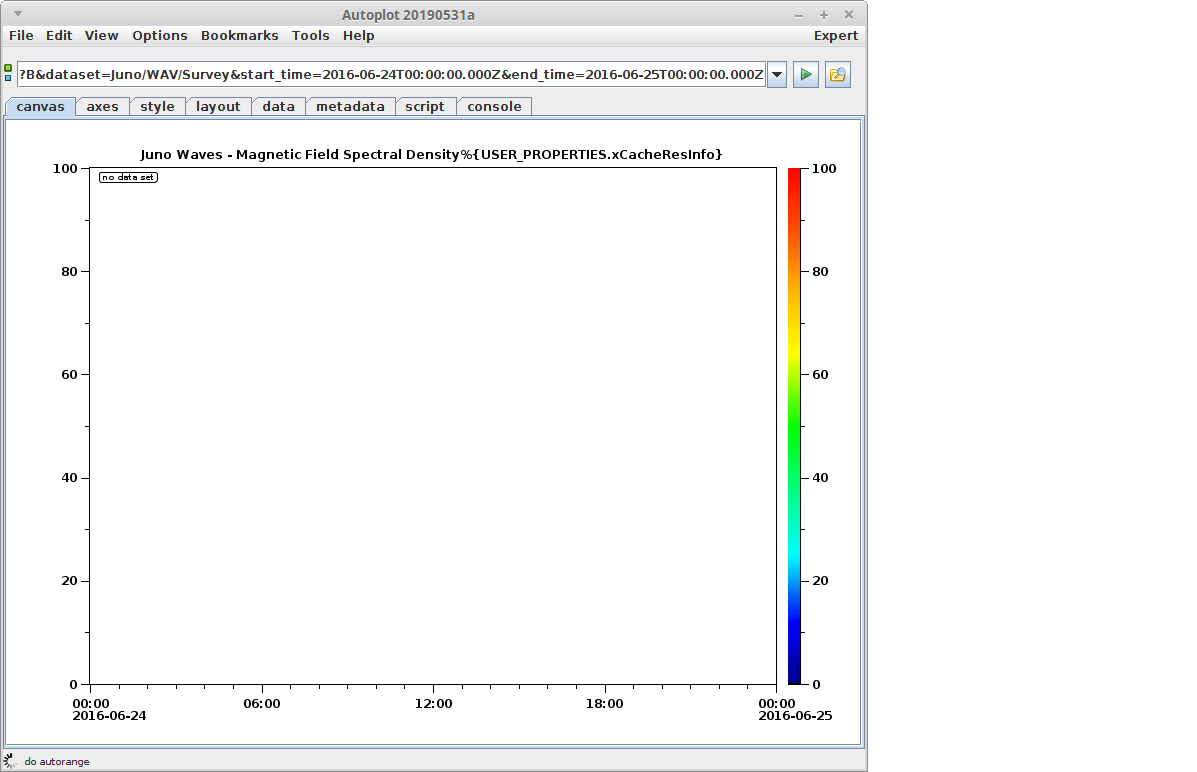Select the canvas tab
Screen dimensions: 1197x772
tap(40, 107)
